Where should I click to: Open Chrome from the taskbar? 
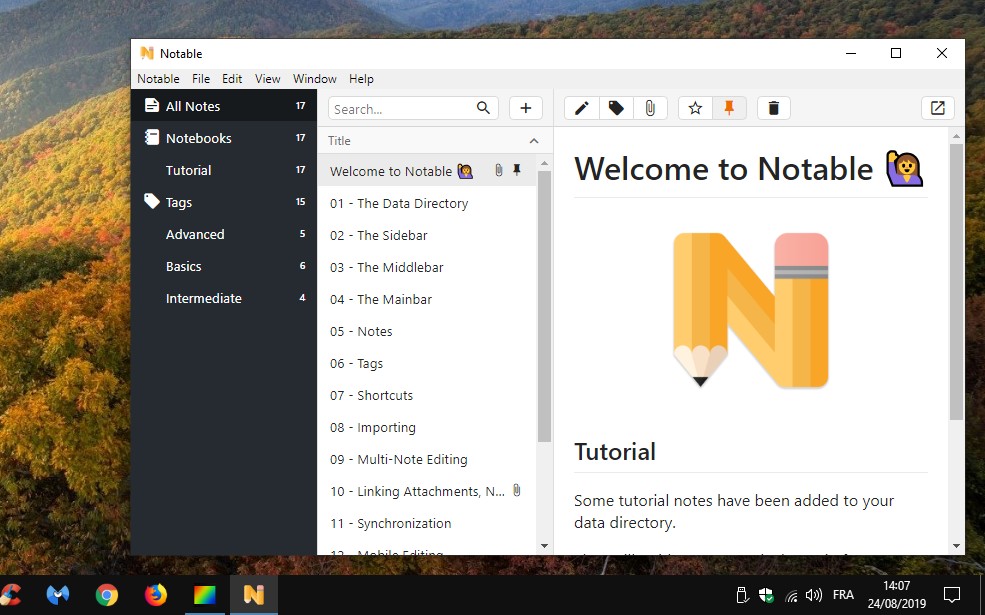click(x=107, y=594)
